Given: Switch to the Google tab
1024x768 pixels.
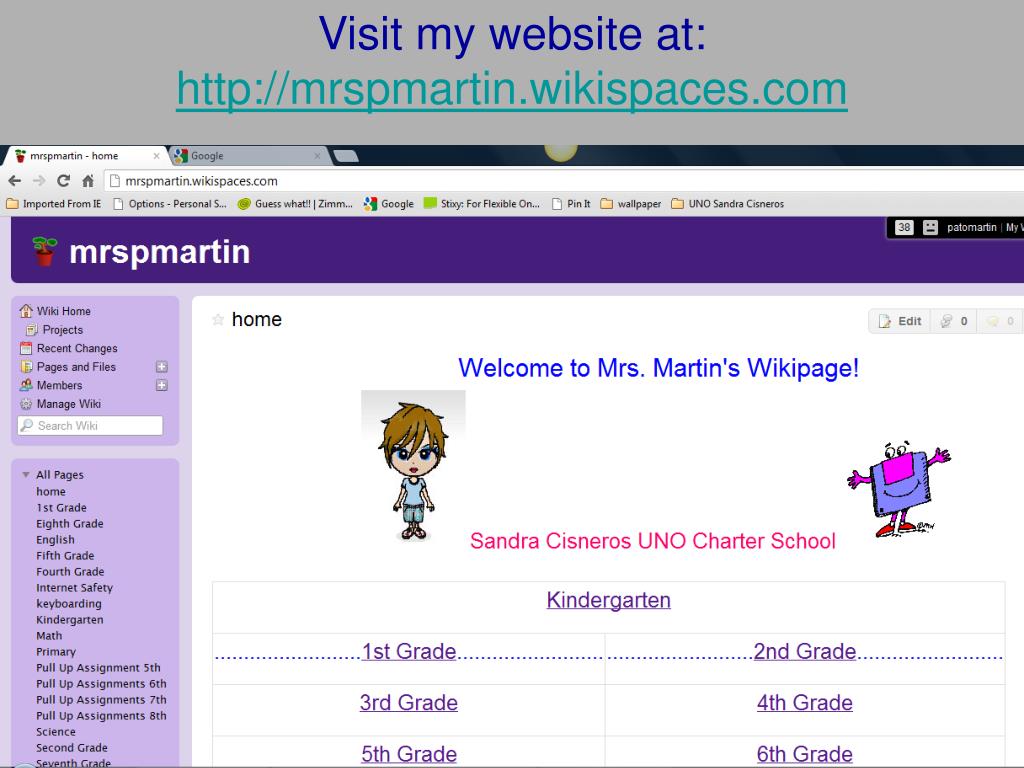Looking at the screenshot, I should pos(248,156).
